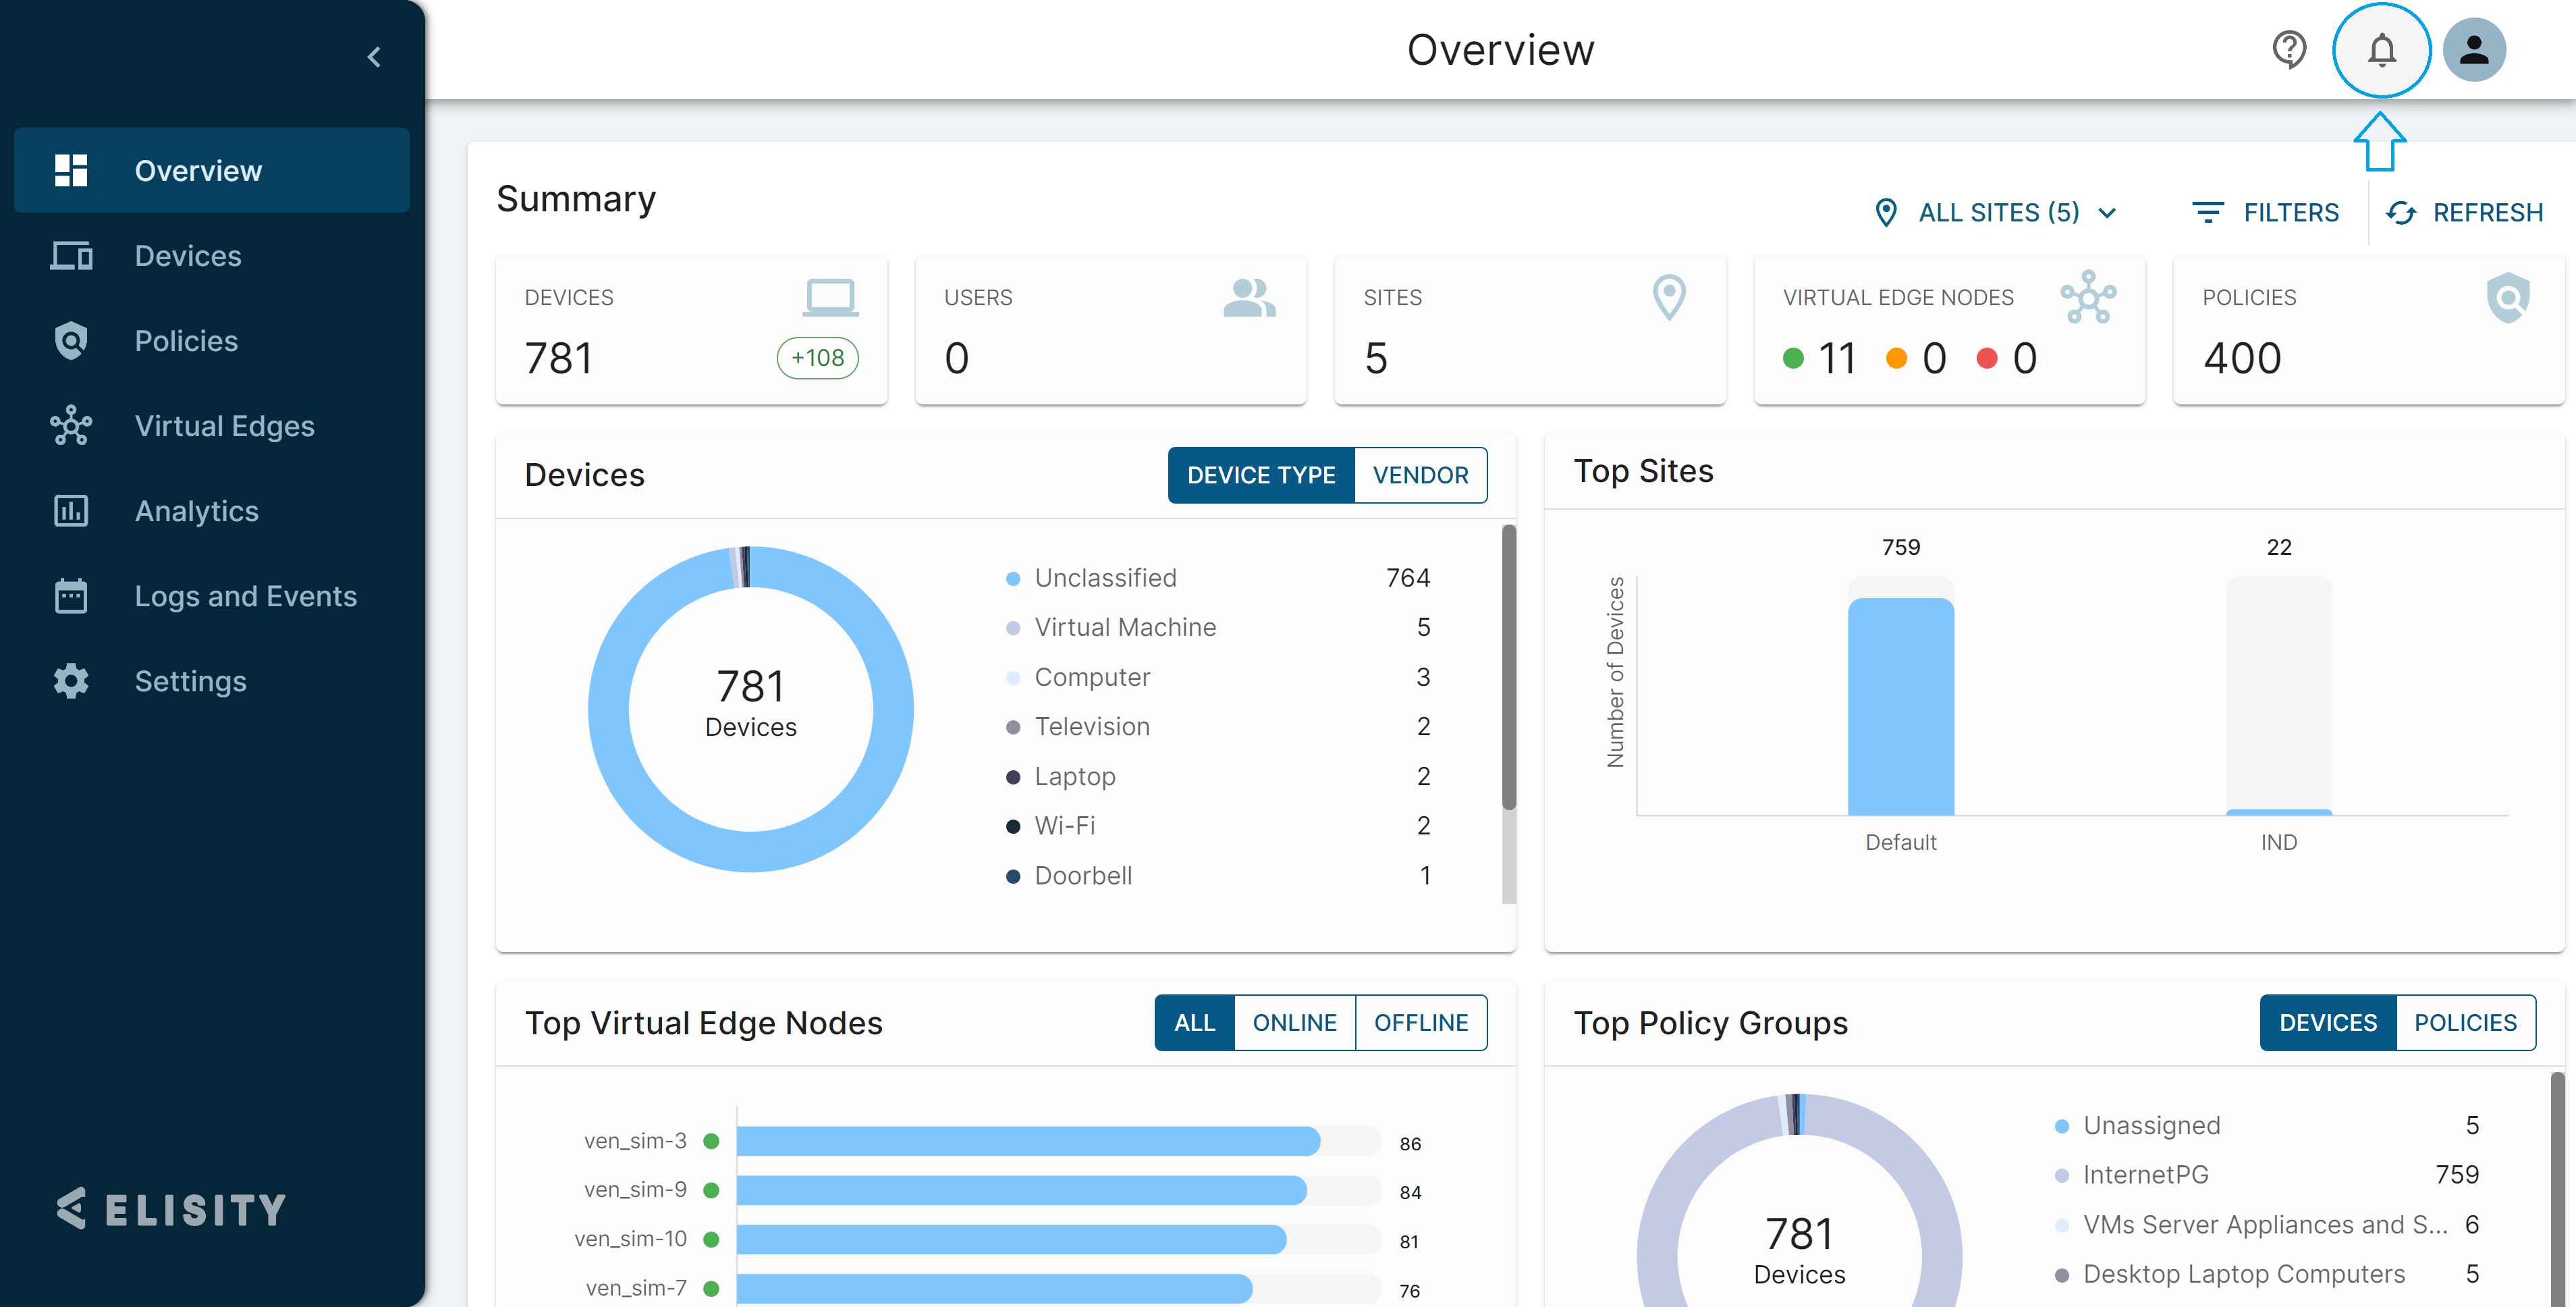Select the Overview menu item

(198, 171)
